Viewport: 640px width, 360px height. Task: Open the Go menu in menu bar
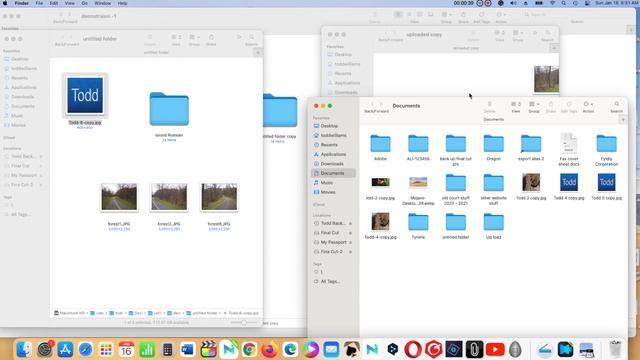[84, 3]
